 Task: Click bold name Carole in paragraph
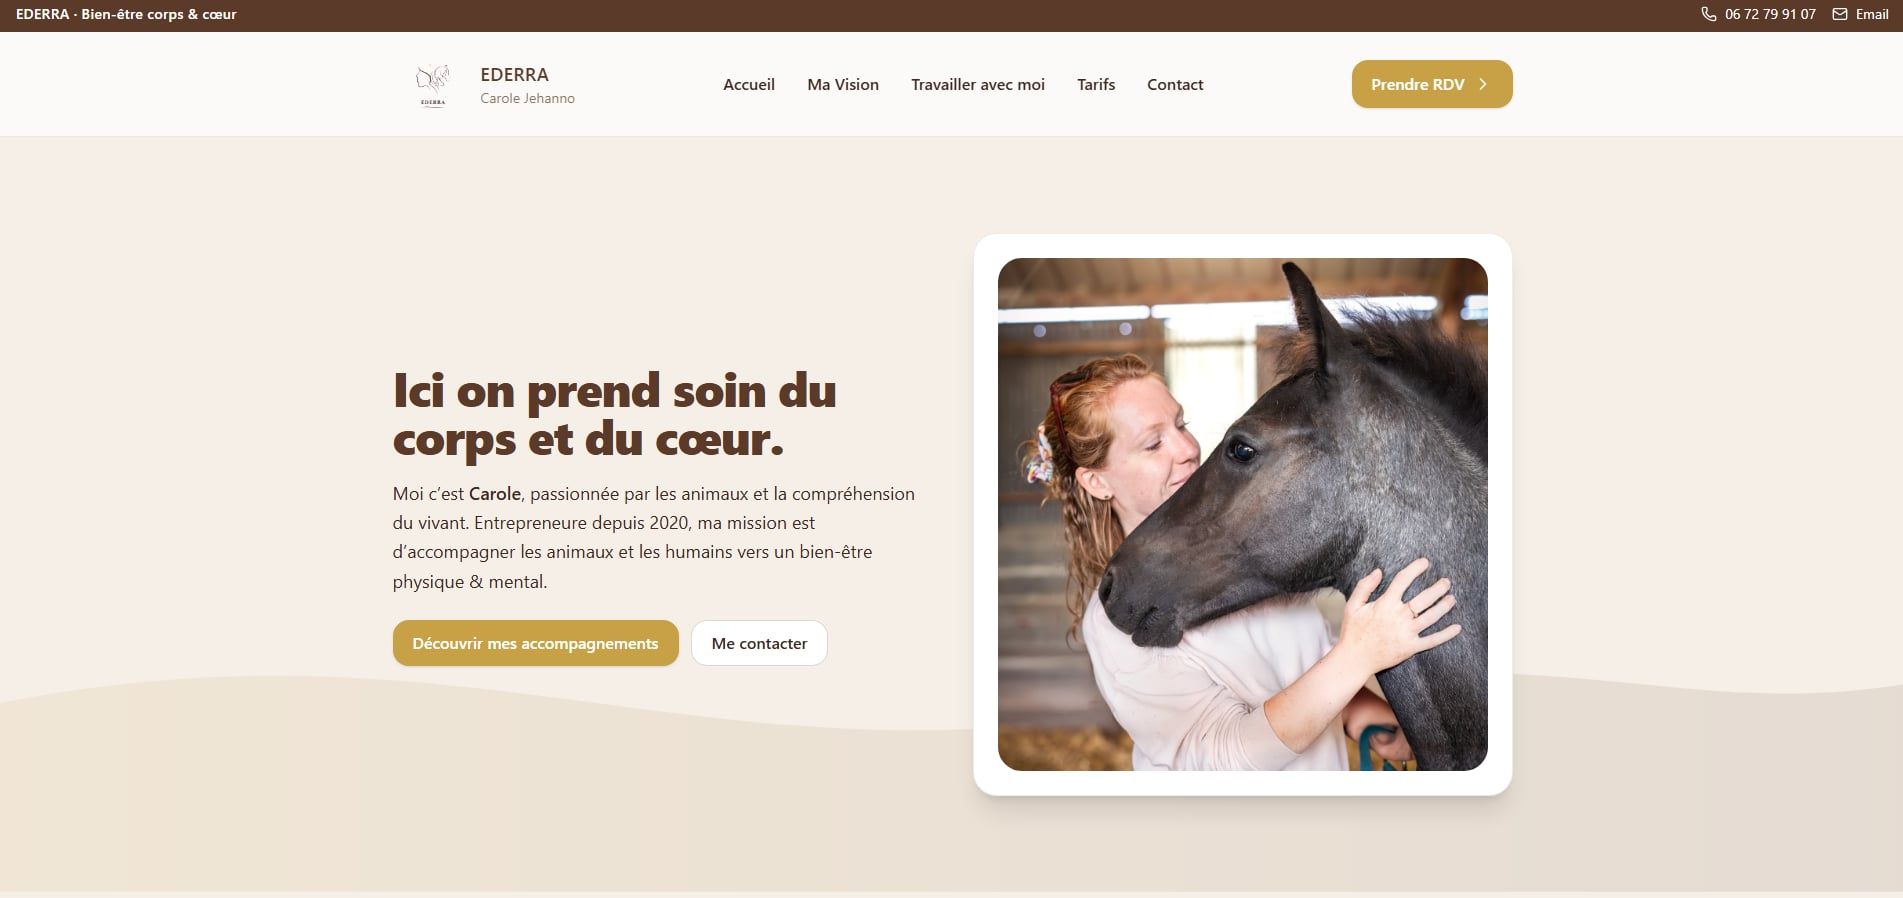point(495,494)
